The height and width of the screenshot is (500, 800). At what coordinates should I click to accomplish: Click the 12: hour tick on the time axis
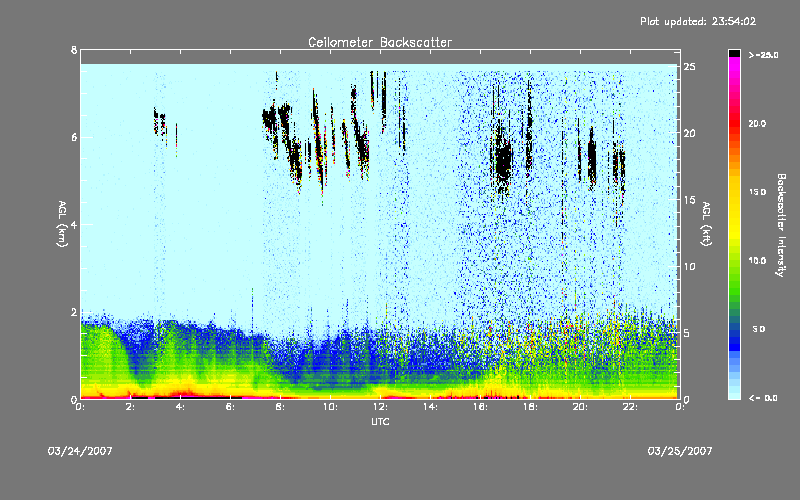(x=380, y=407)
